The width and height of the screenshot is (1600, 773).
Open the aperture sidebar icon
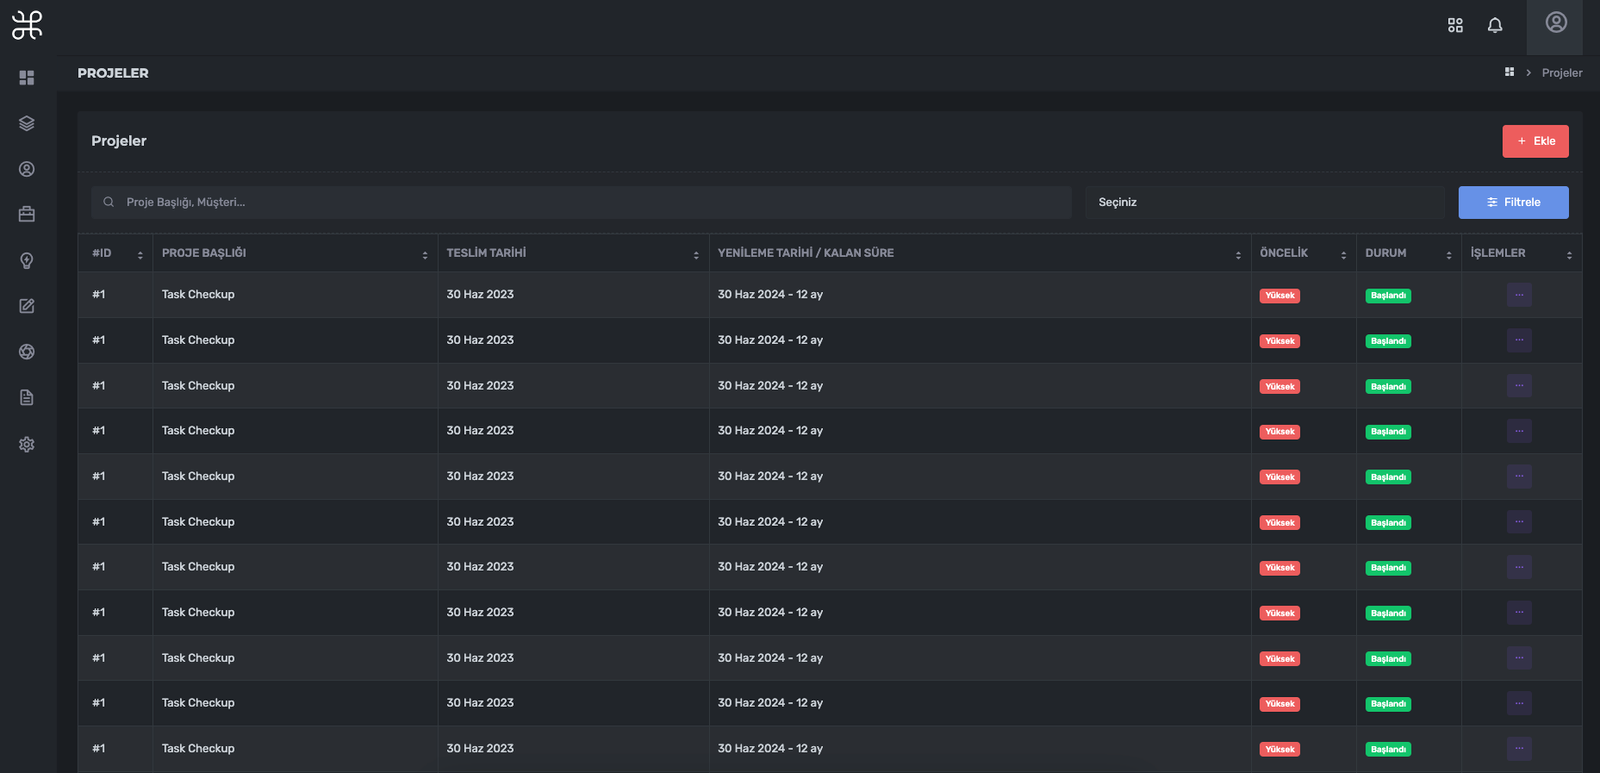[x=27, y=352]
